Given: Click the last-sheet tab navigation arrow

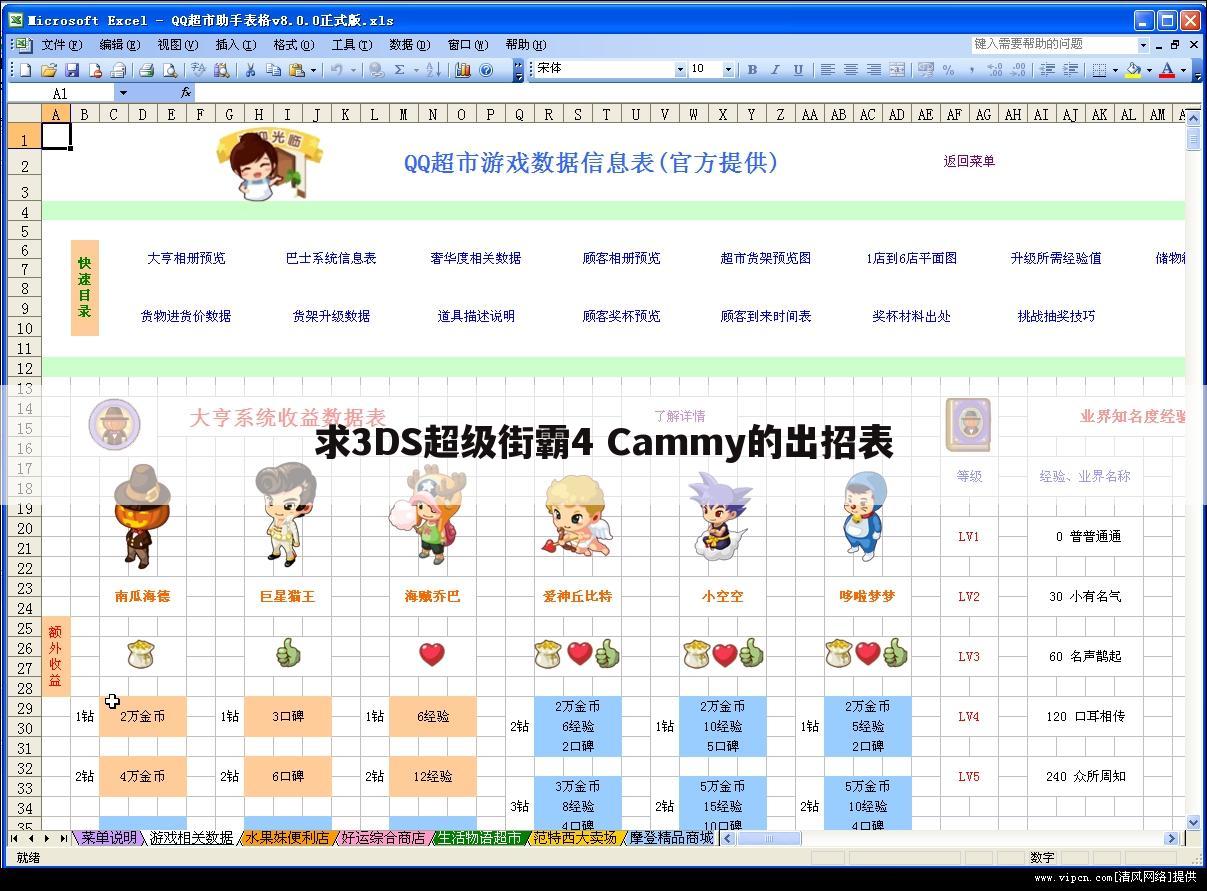Looking at the screenshot, I should (x=64, y=838).
